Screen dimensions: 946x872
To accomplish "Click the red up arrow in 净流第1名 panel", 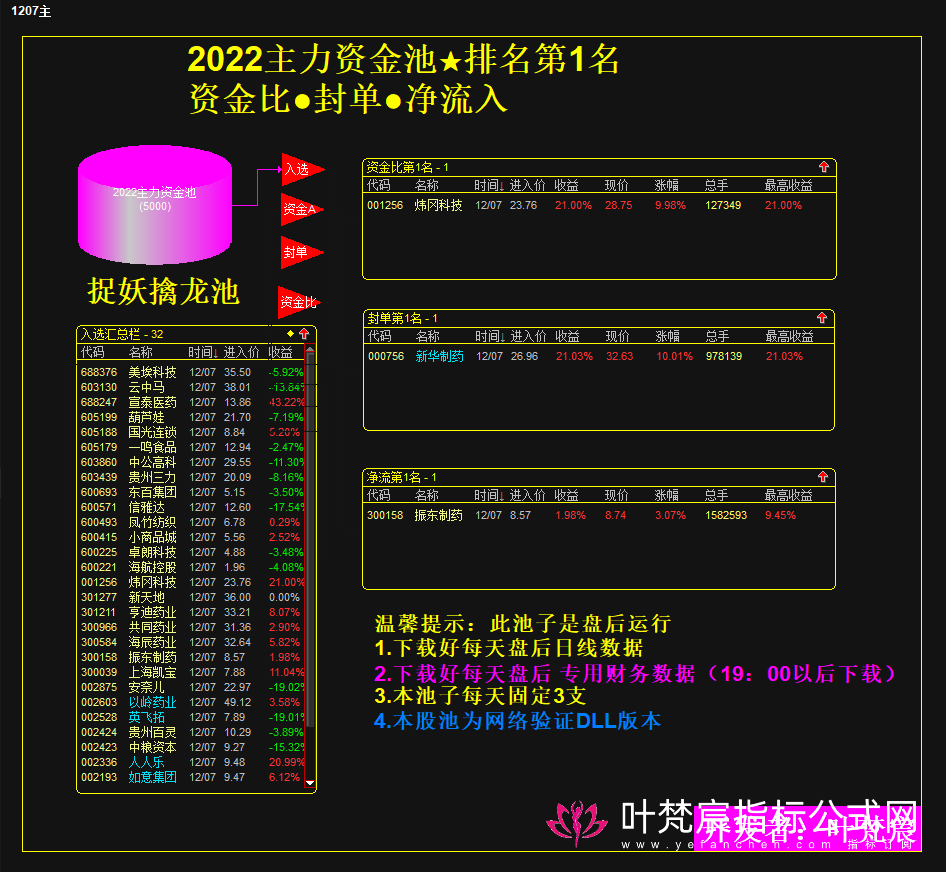I will (x=823, y=477).
